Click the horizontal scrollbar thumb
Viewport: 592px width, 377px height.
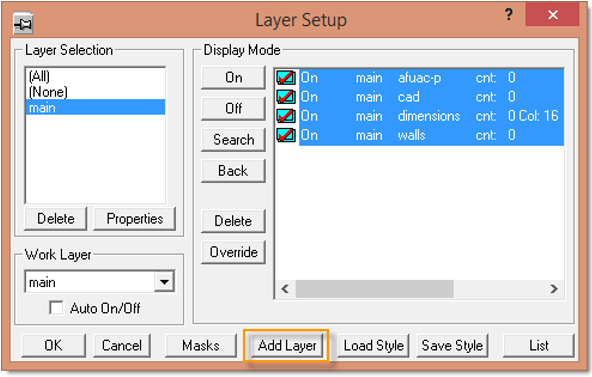[x=375, y=289]
